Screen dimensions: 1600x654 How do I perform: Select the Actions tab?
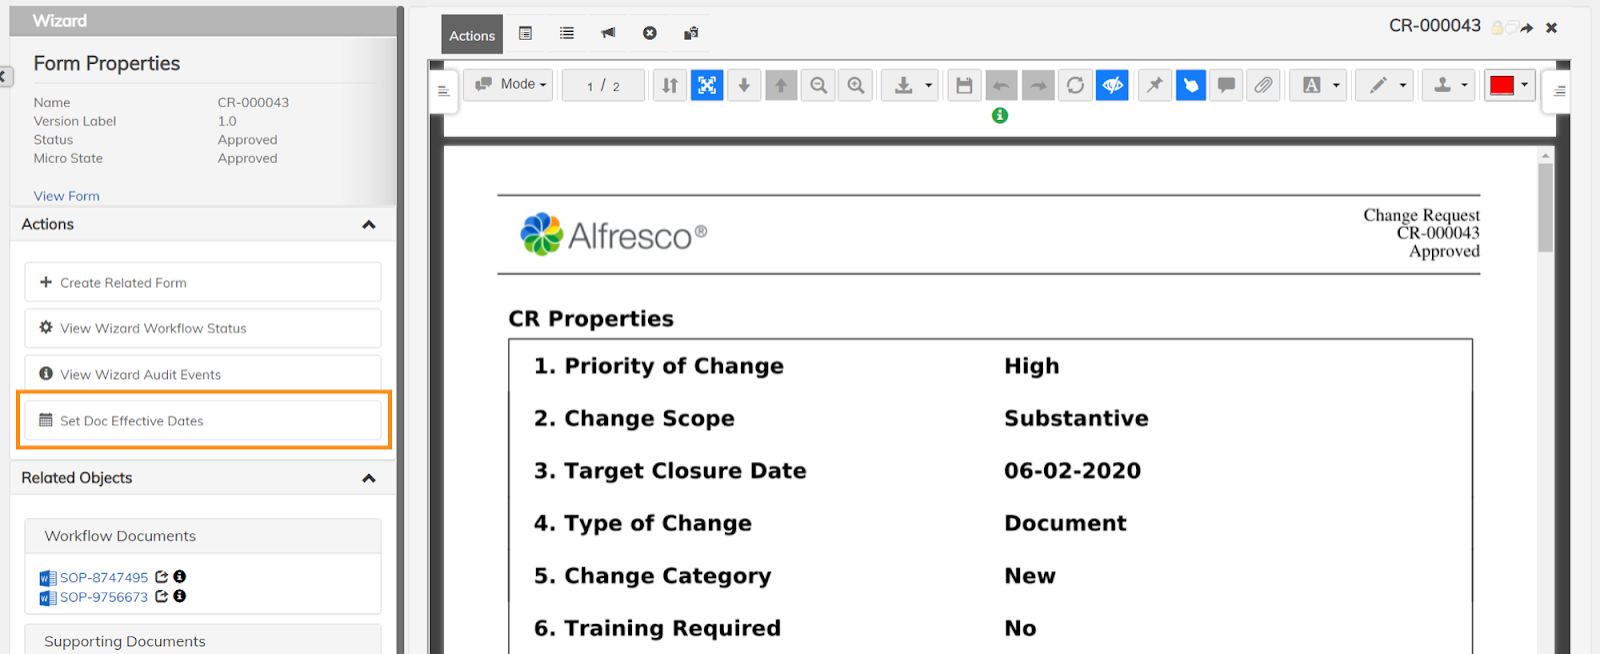coord(472,35)
